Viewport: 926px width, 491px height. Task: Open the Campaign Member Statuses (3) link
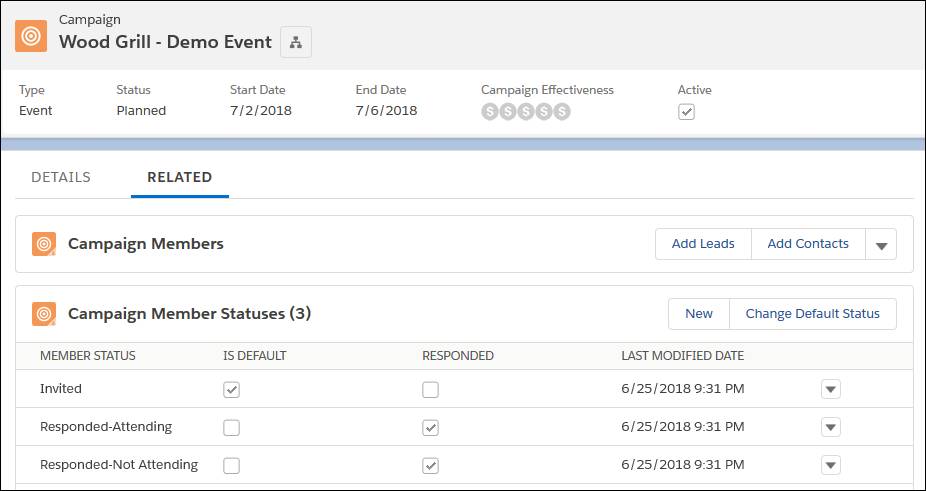pos(190,313)
